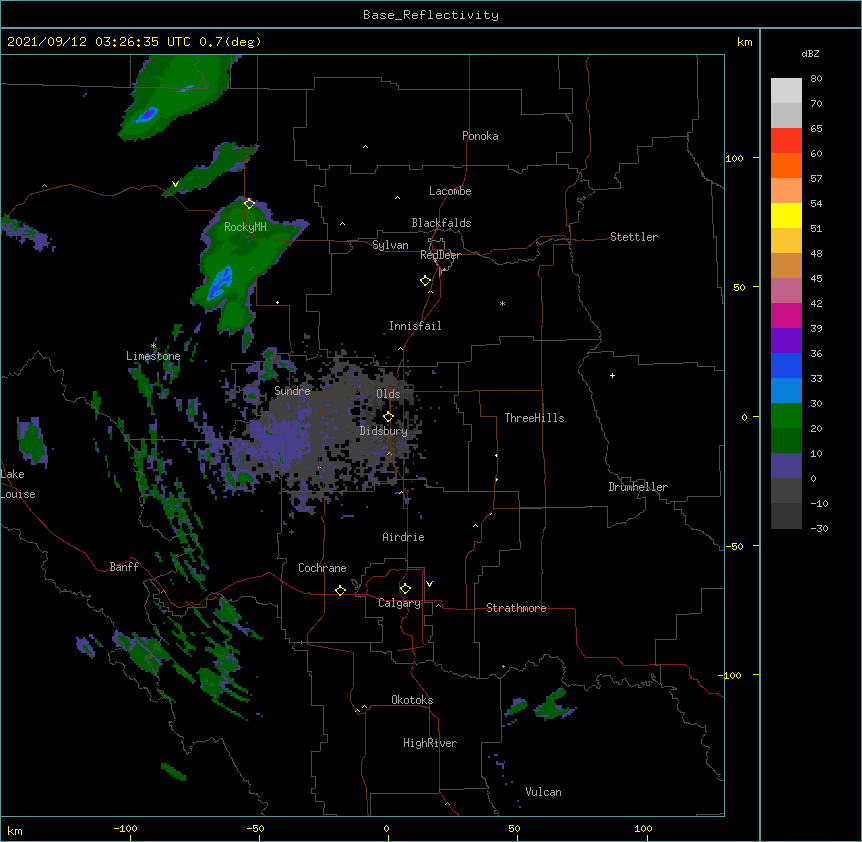Click the green echo east of Vulcan area
862x842 pixels.
554,705
